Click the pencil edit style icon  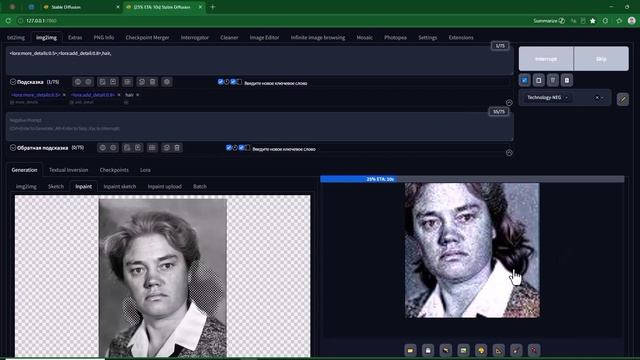pyautogui.click(x=623, y=99)
